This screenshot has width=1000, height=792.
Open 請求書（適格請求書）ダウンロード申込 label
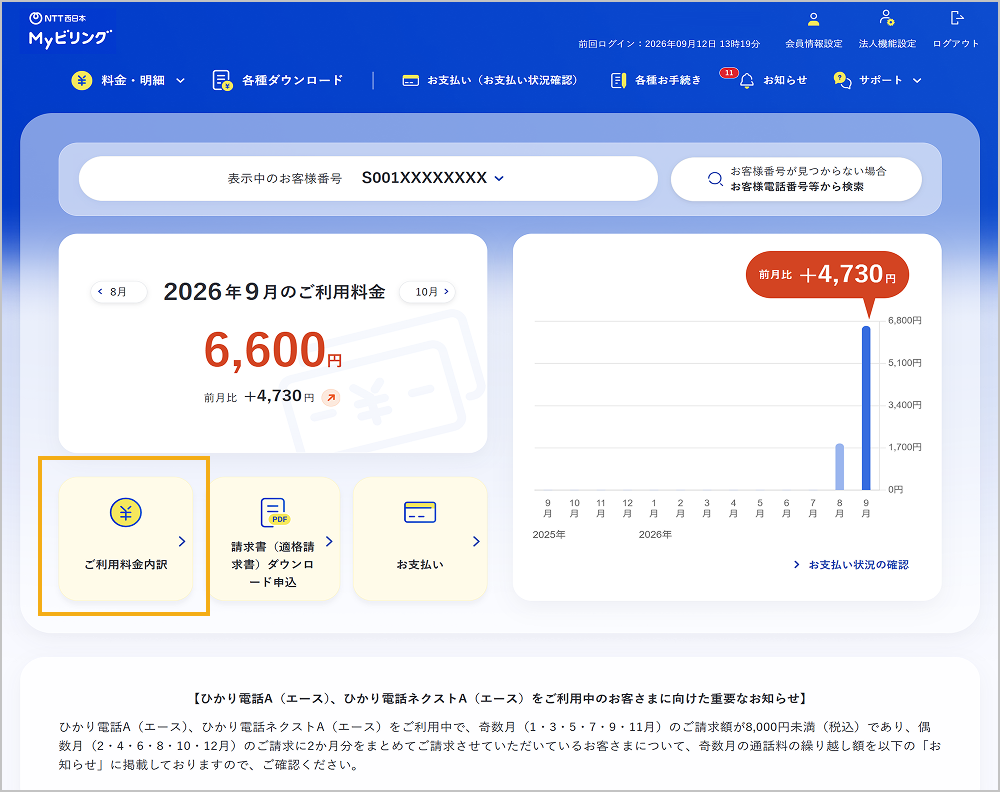273,564
